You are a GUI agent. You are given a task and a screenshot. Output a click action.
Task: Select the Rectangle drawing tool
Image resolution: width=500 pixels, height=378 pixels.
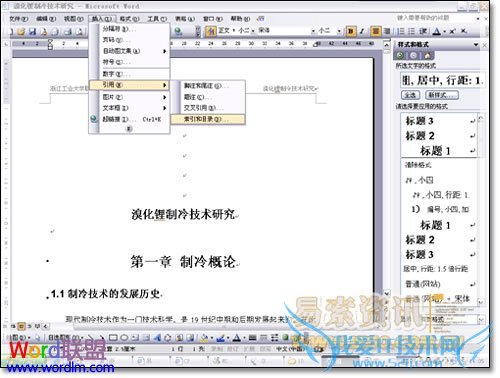coord(113,338)
